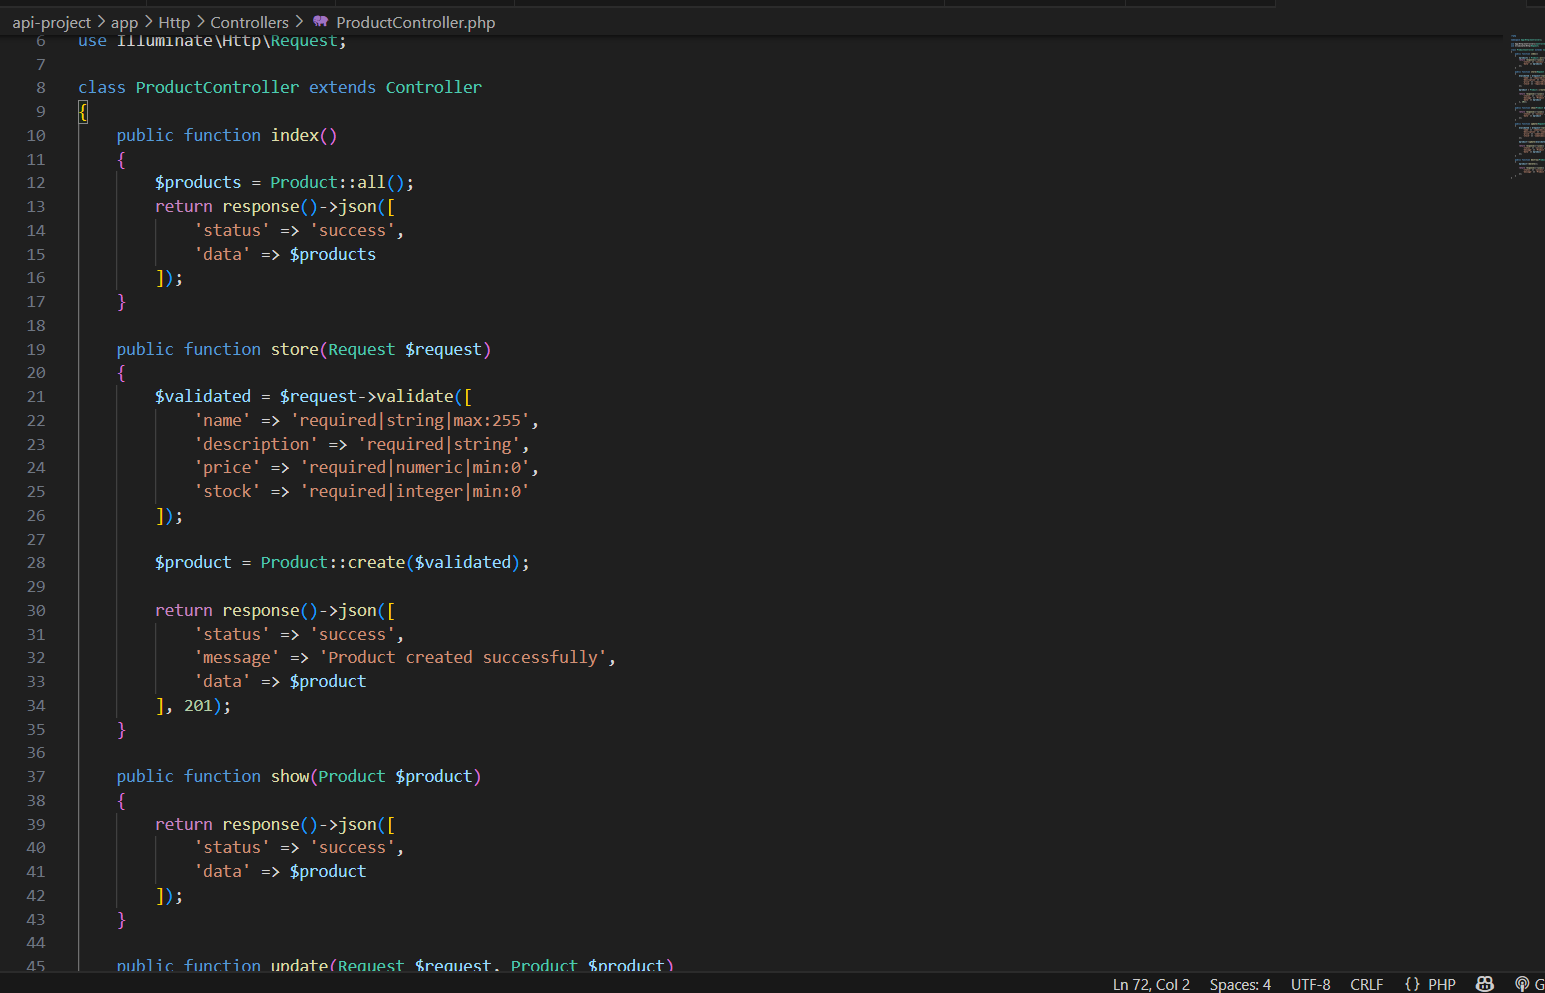
Task: Open the Http breadcrumb segment
Action: point(174,22)
